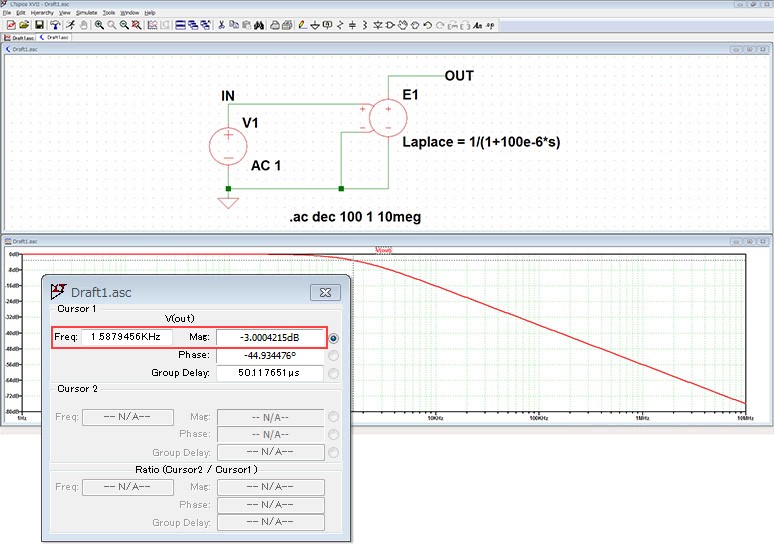Click the Cursor 1 Group Delay field

[x=270, y=373]
